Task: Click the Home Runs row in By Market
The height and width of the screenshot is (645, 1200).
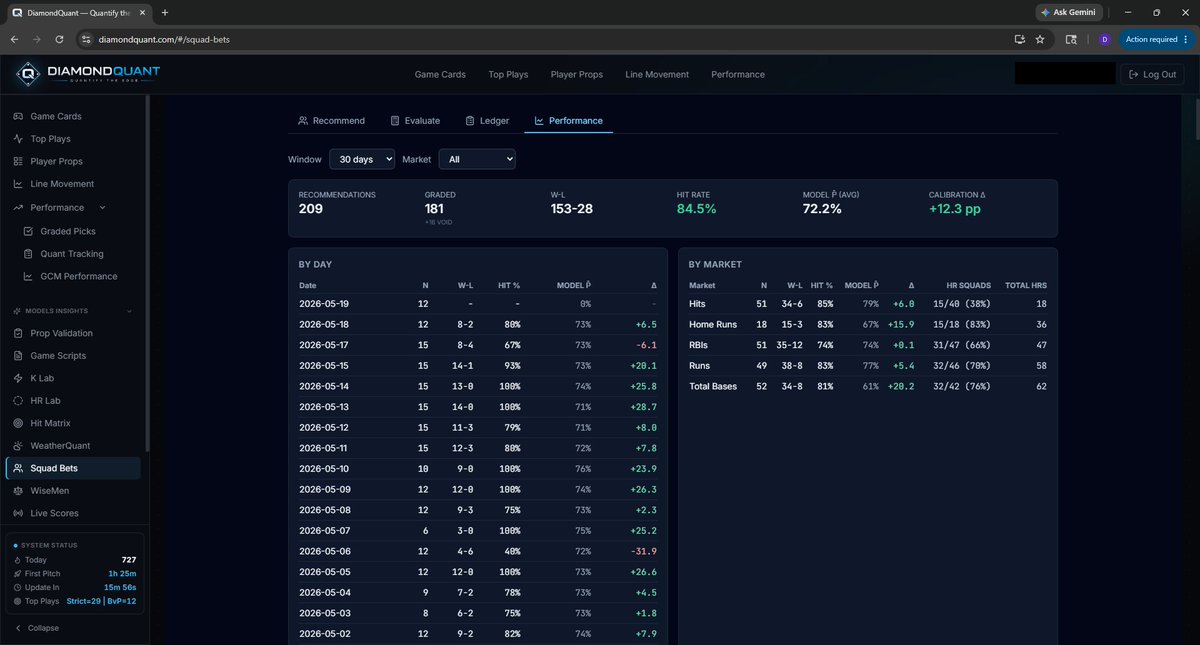Action: [868, 325]
